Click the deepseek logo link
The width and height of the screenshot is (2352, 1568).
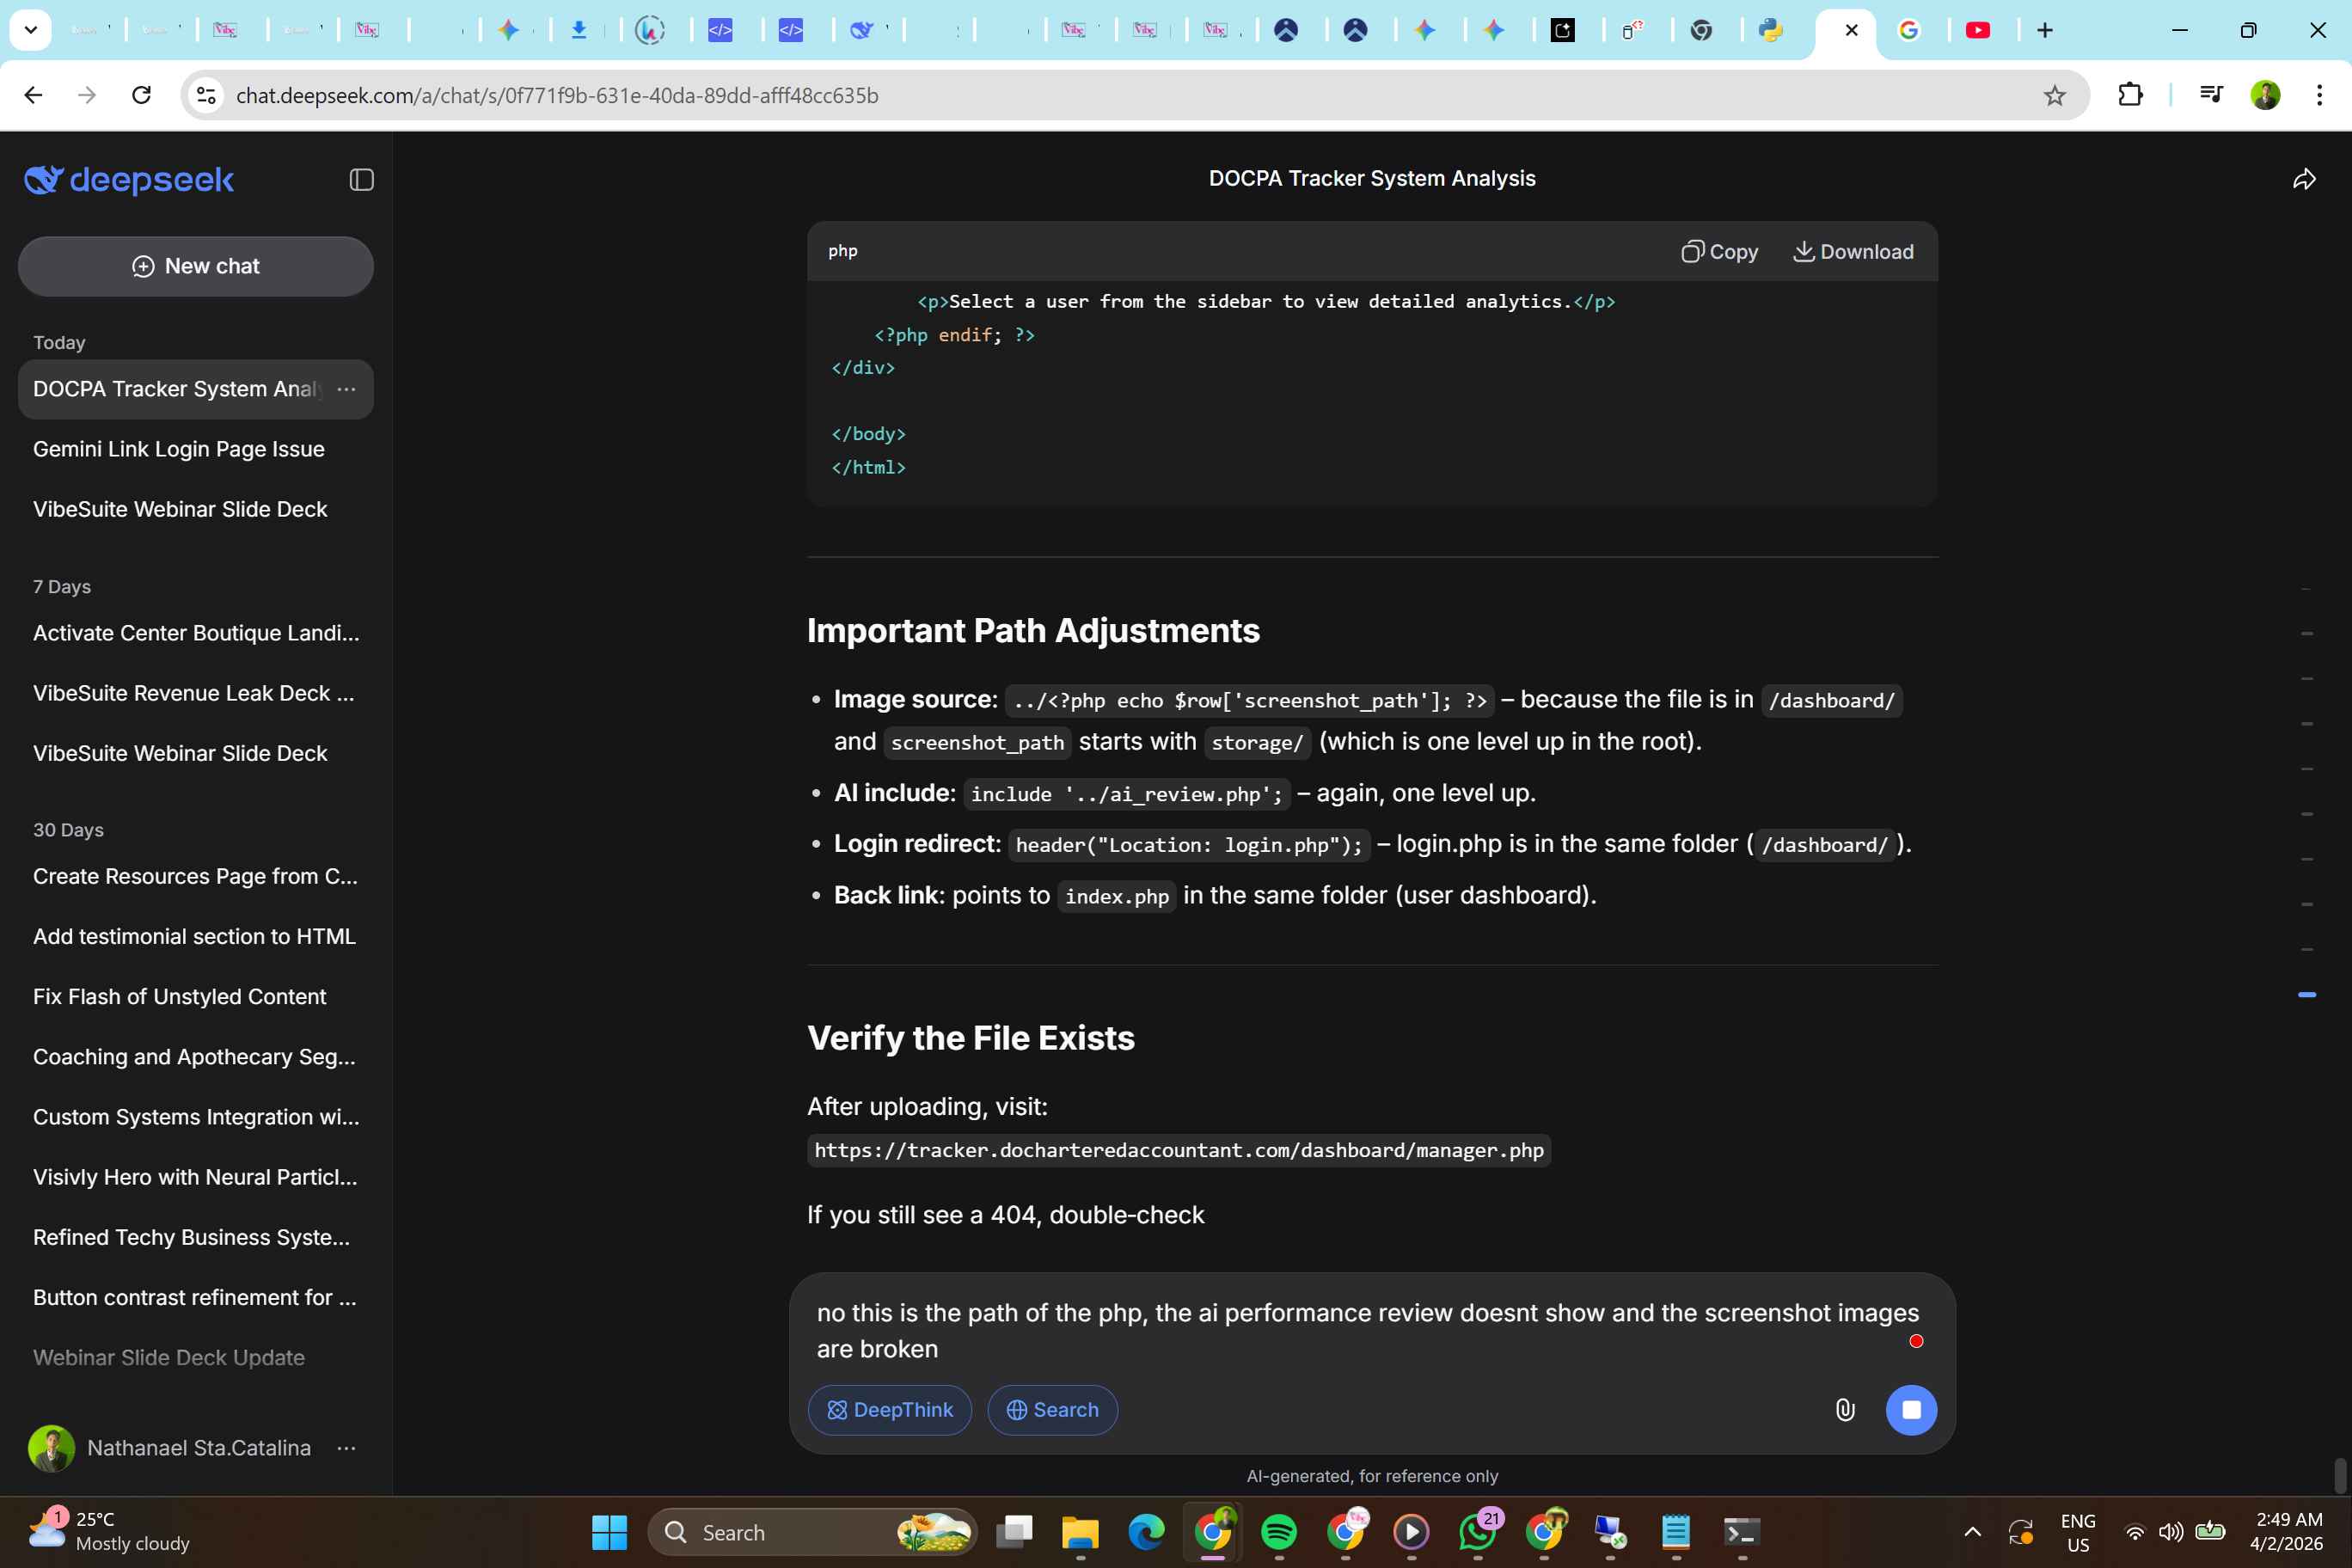pos(128,180)
